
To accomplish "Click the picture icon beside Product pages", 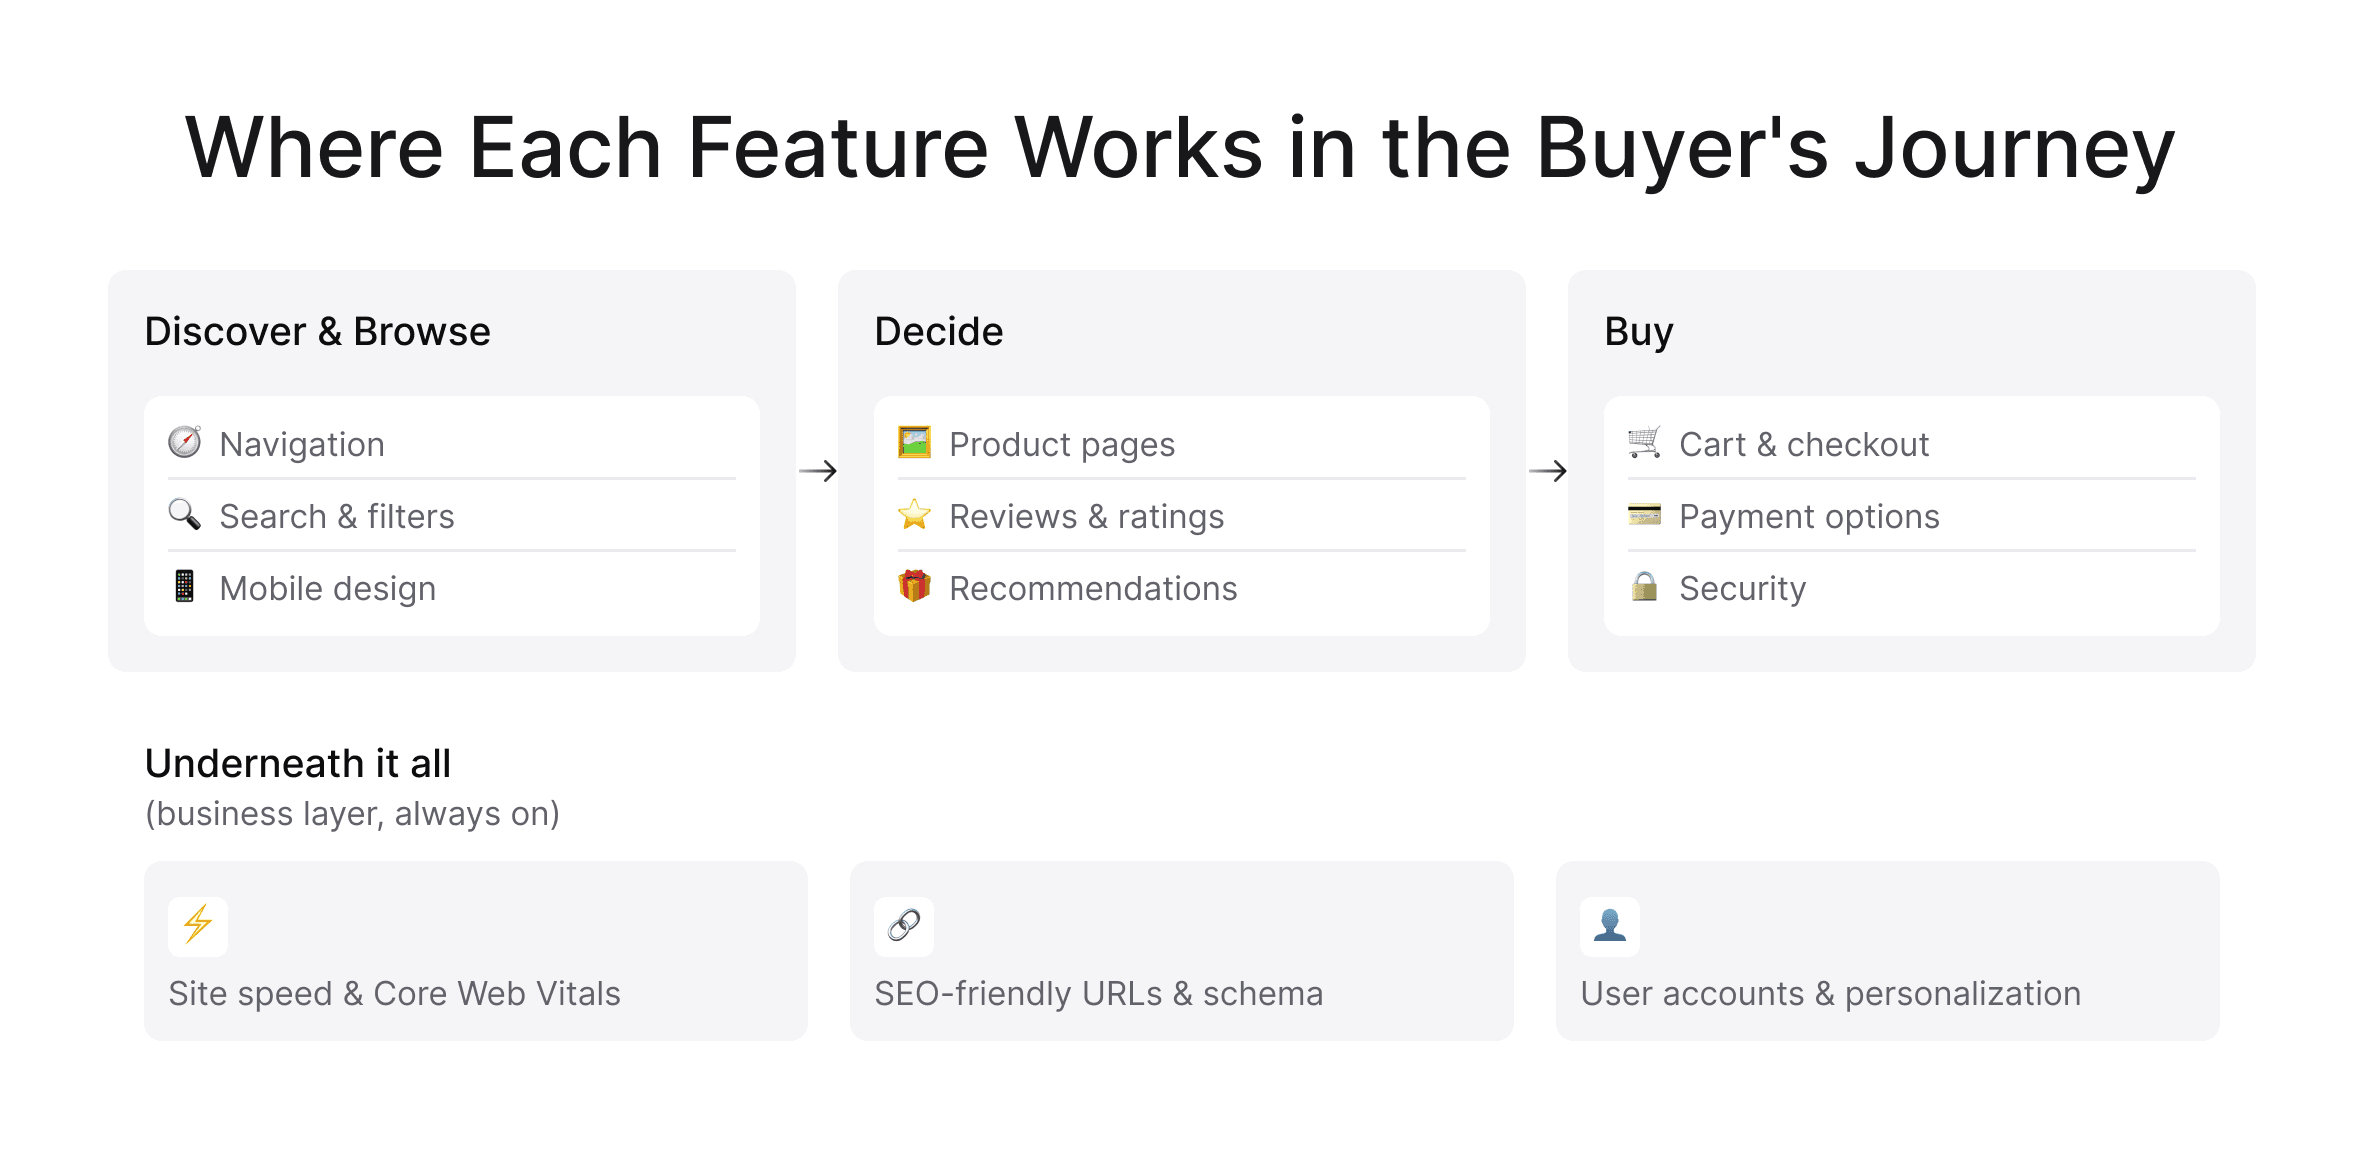I will tap(914, 442).
